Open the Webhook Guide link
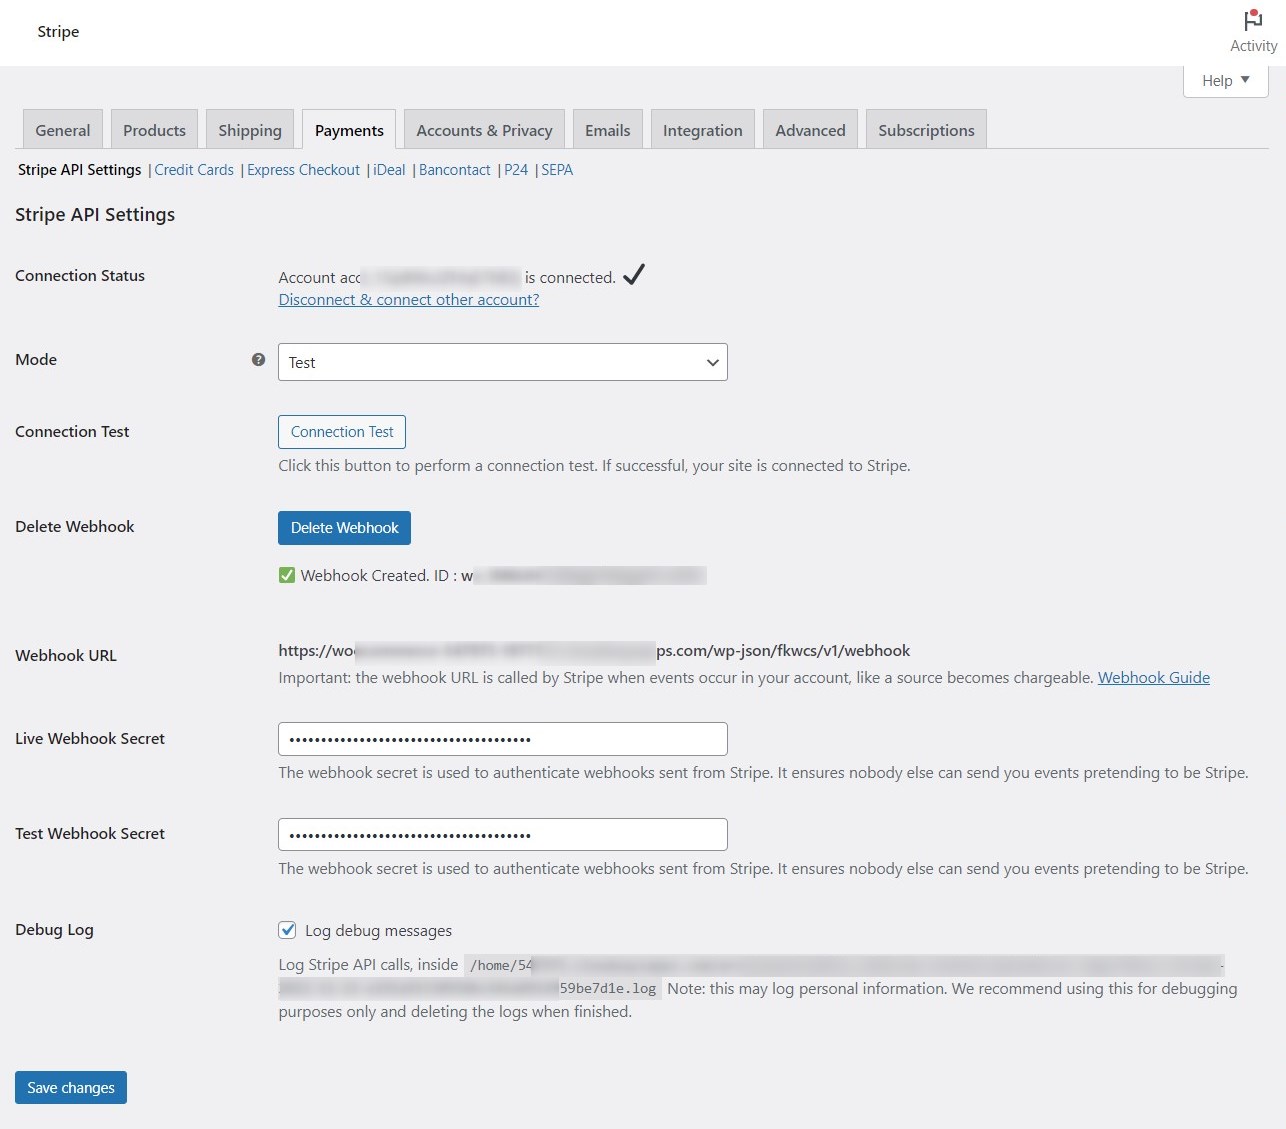The height and width of the screenshot is (1129, 1286). (x=1154, y=678)
